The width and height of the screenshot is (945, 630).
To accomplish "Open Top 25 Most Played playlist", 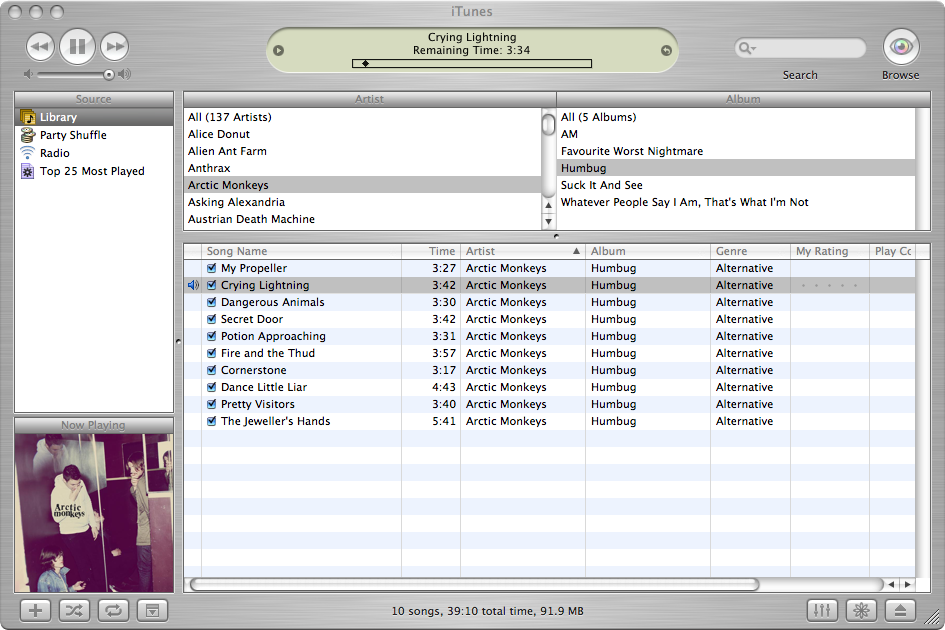I will point(94,171).
